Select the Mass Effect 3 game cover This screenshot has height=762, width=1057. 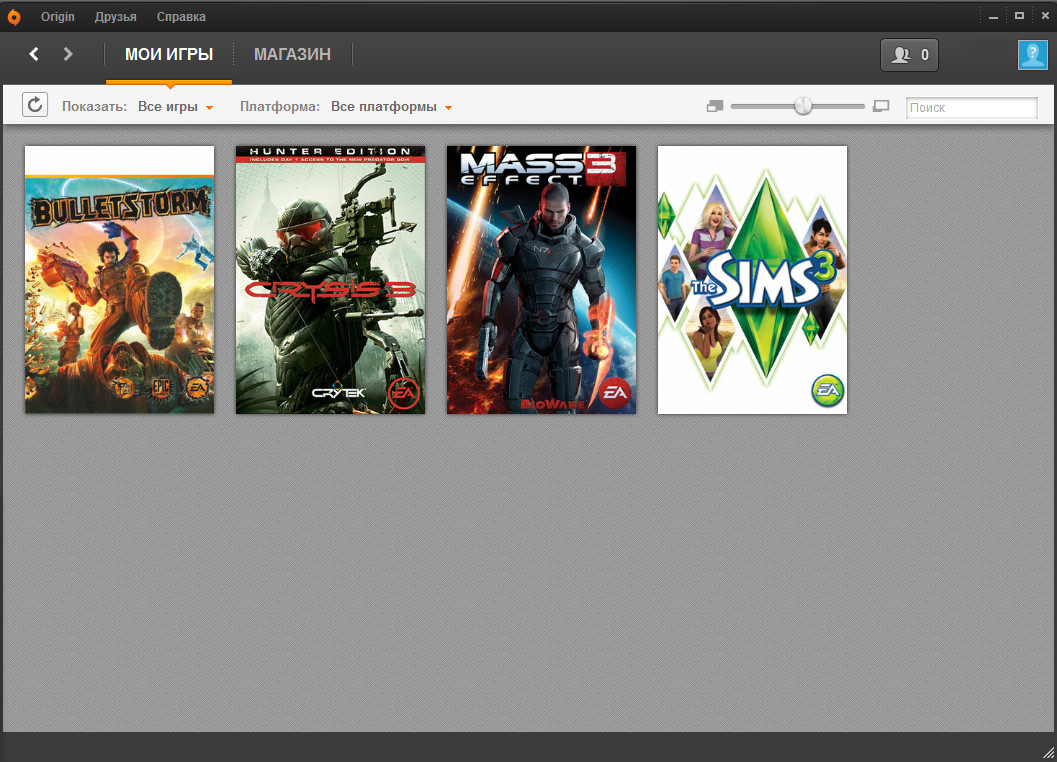(x=541, y=279)
